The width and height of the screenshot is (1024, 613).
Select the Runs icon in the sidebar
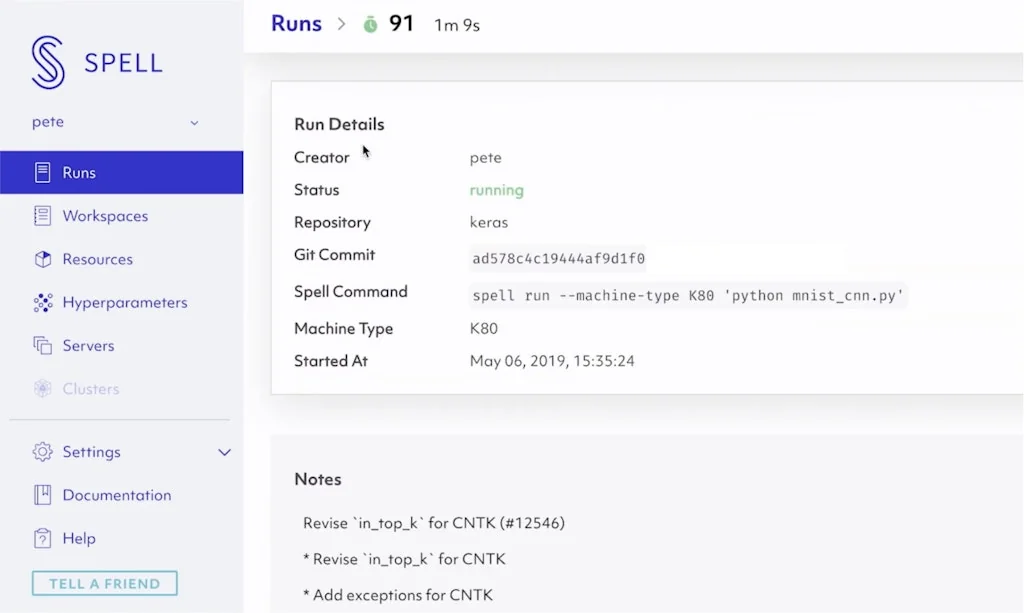point(42,171)
